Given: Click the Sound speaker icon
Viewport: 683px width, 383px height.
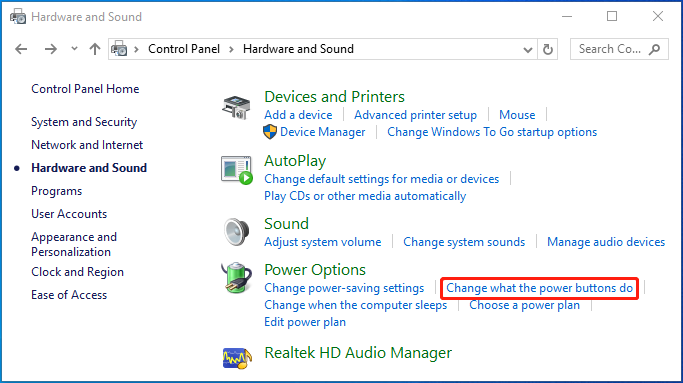Looking at the screenshot, I should tap(237, 232).
